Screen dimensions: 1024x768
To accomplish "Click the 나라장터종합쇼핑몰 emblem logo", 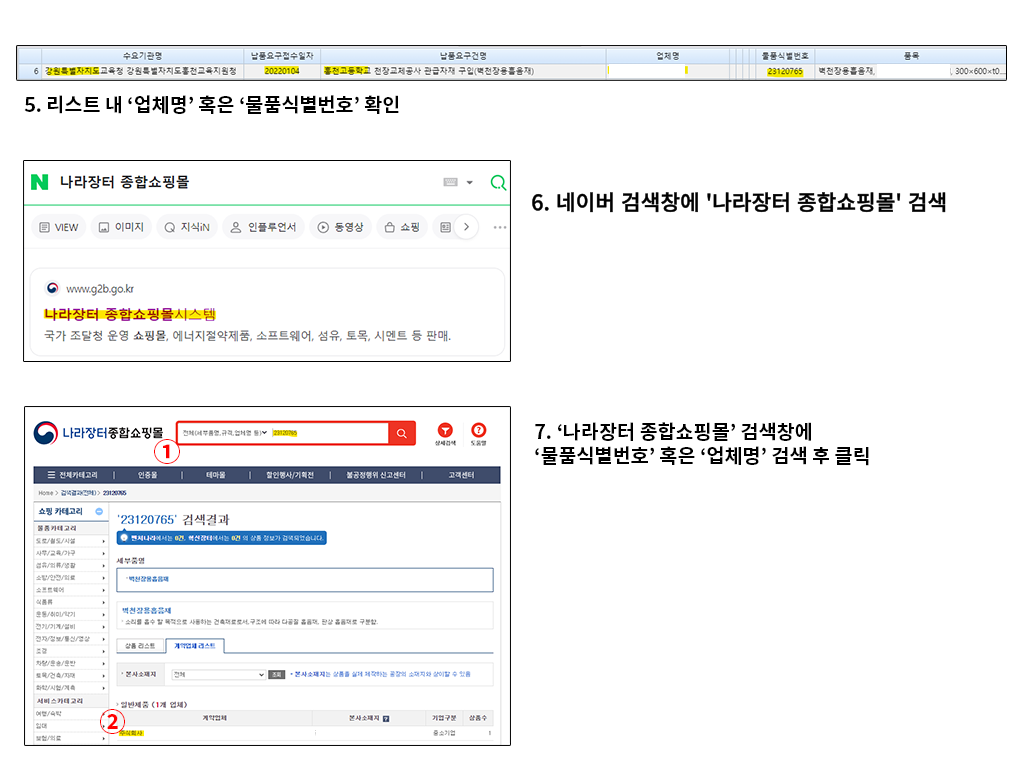I will click(x=45, y=431).
